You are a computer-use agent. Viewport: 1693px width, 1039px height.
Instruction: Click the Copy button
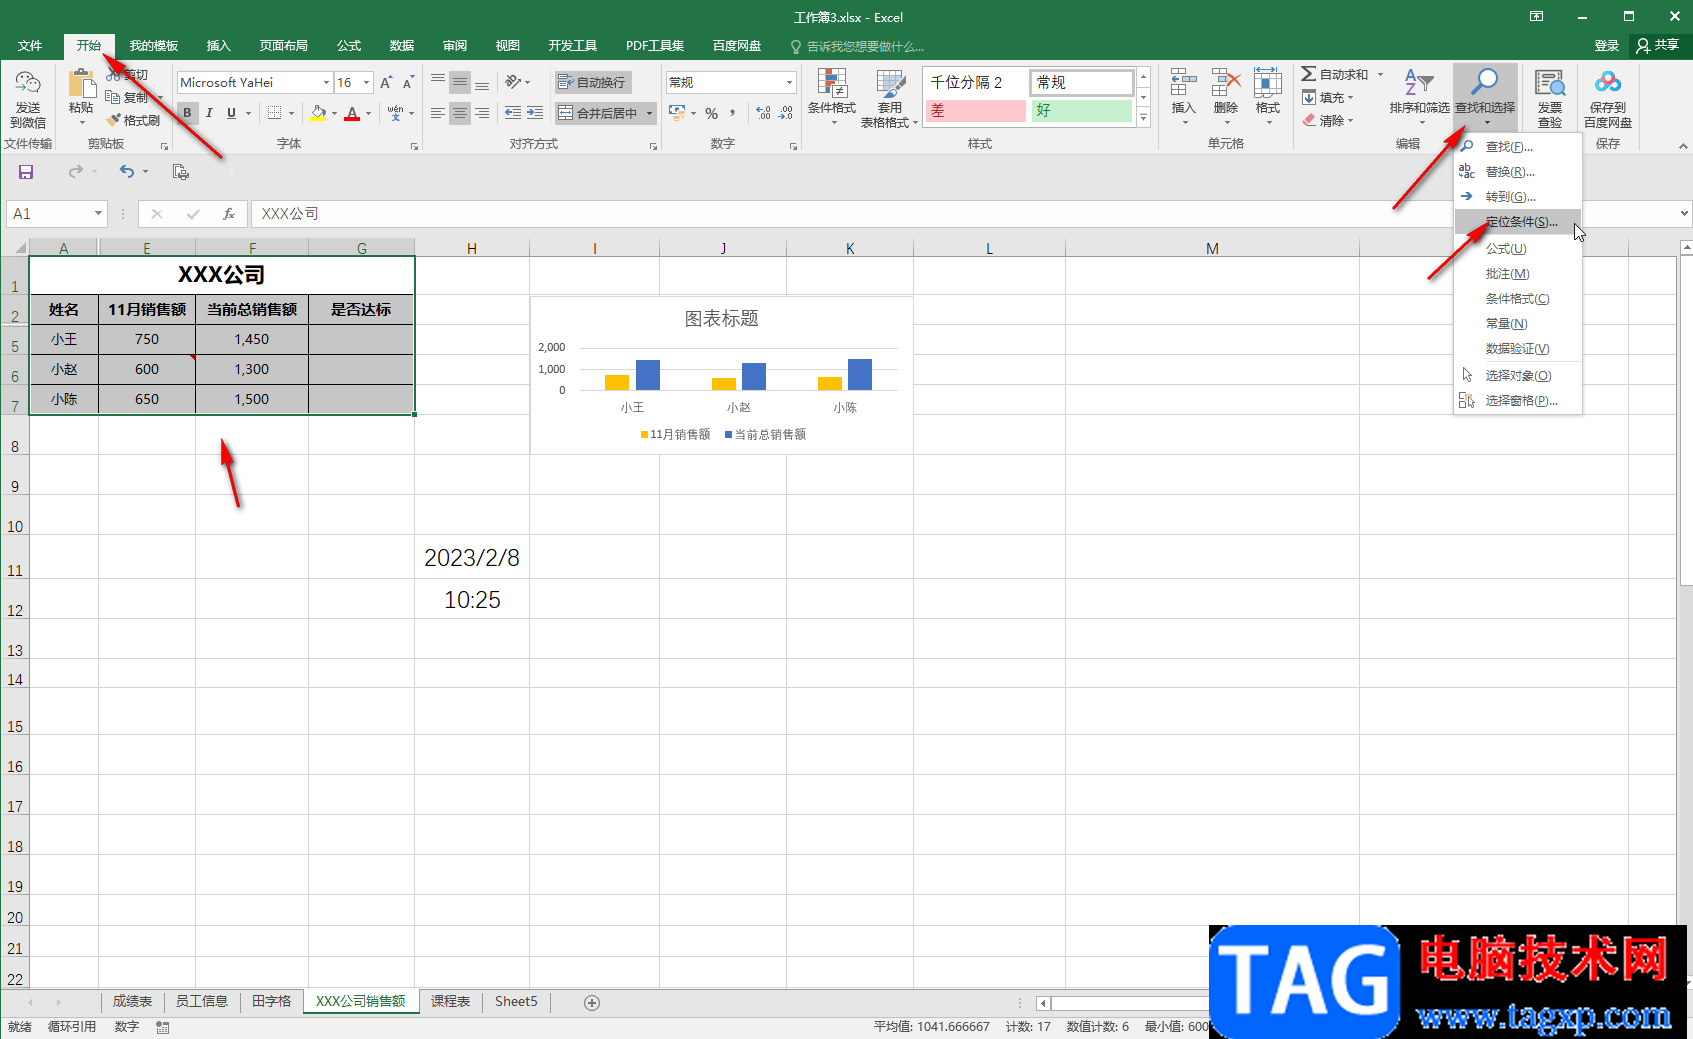[x=128, y=97]
